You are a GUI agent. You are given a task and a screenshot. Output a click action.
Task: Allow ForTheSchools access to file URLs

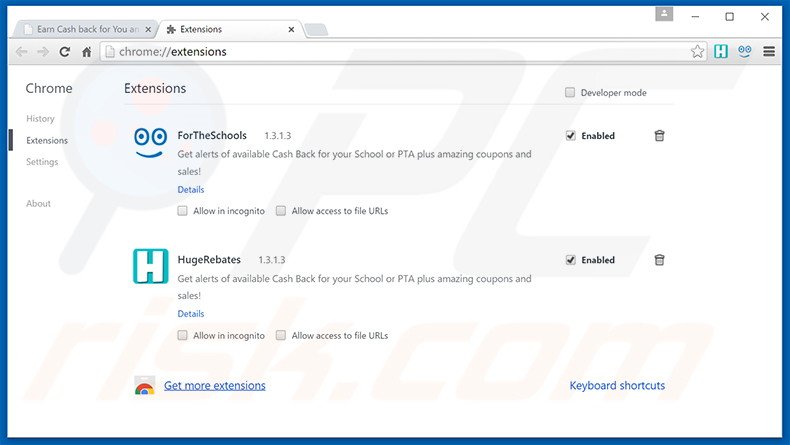(x=281, y=211)
